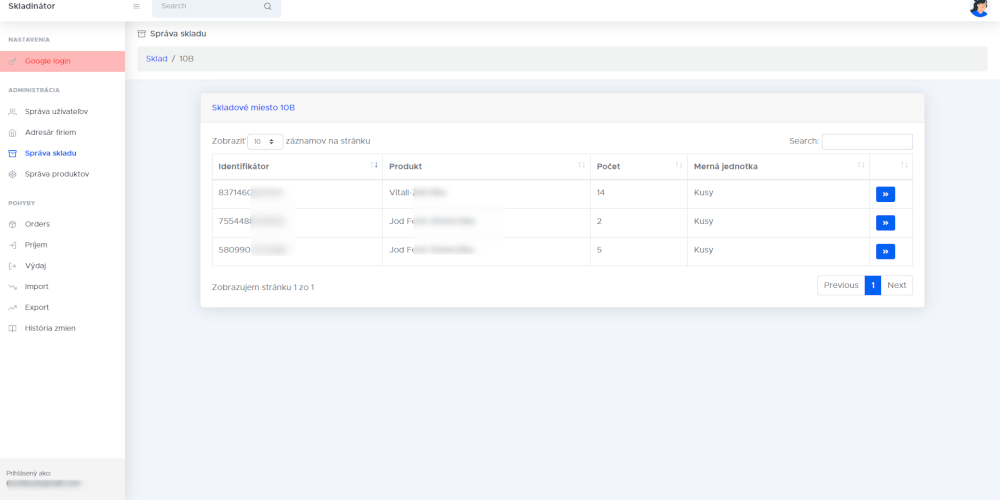
Task: Open Google login settings
Action: tap(47, 61)
